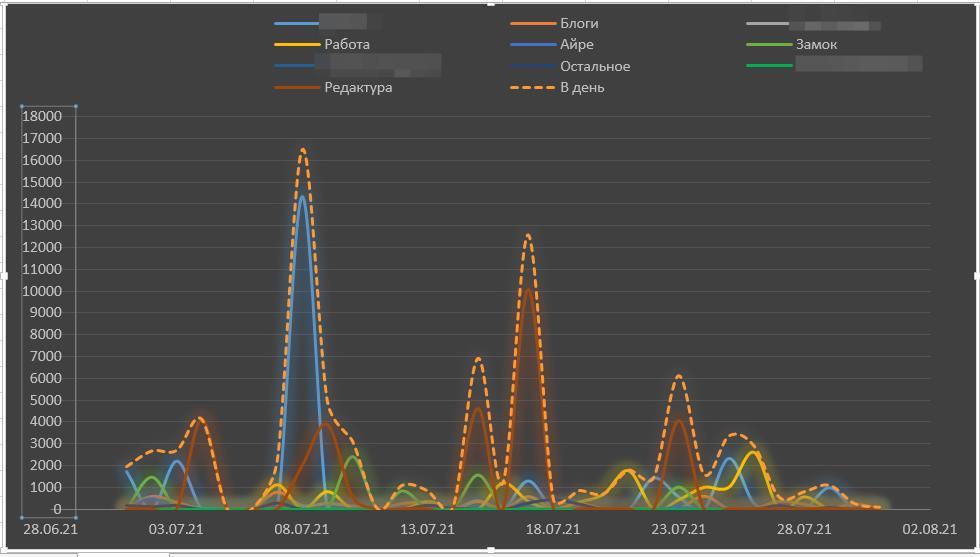Select the 0 label on vertical axis

click(x=57, y=509)
